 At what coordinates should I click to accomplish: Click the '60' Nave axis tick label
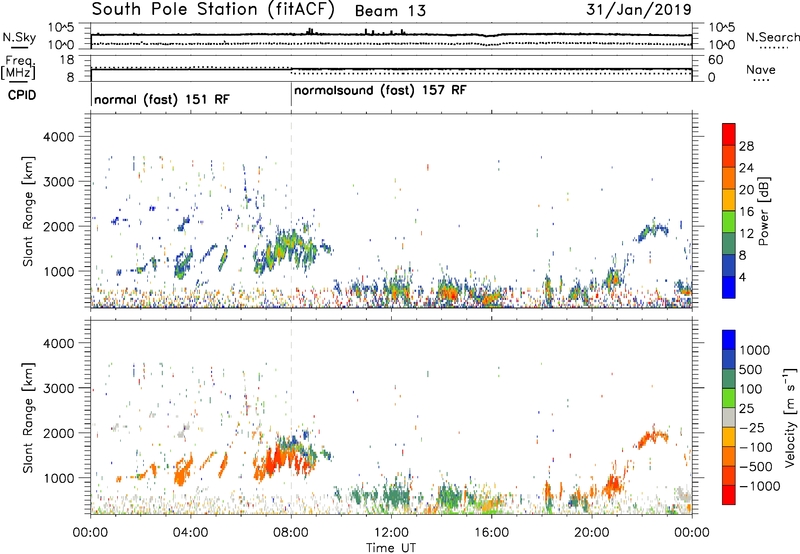pos(716,60)
